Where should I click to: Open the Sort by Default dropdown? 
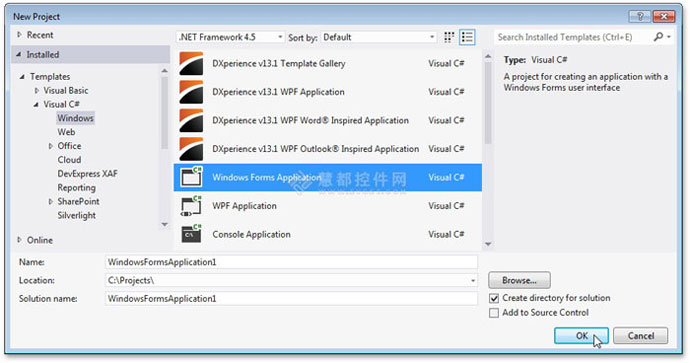pos(379,37)
